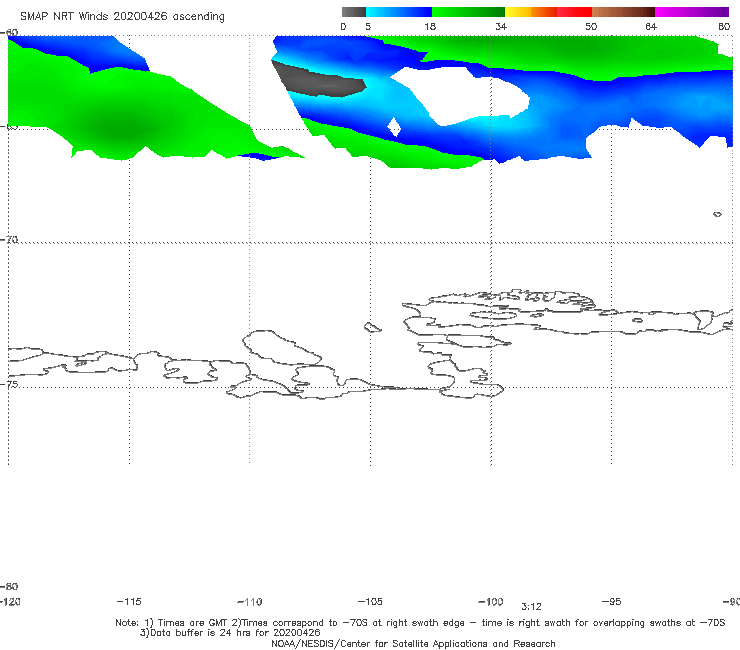Screen dimensions: 740x650
Task: Click the magenta segment of the color bar
Action: pos(692,12)
